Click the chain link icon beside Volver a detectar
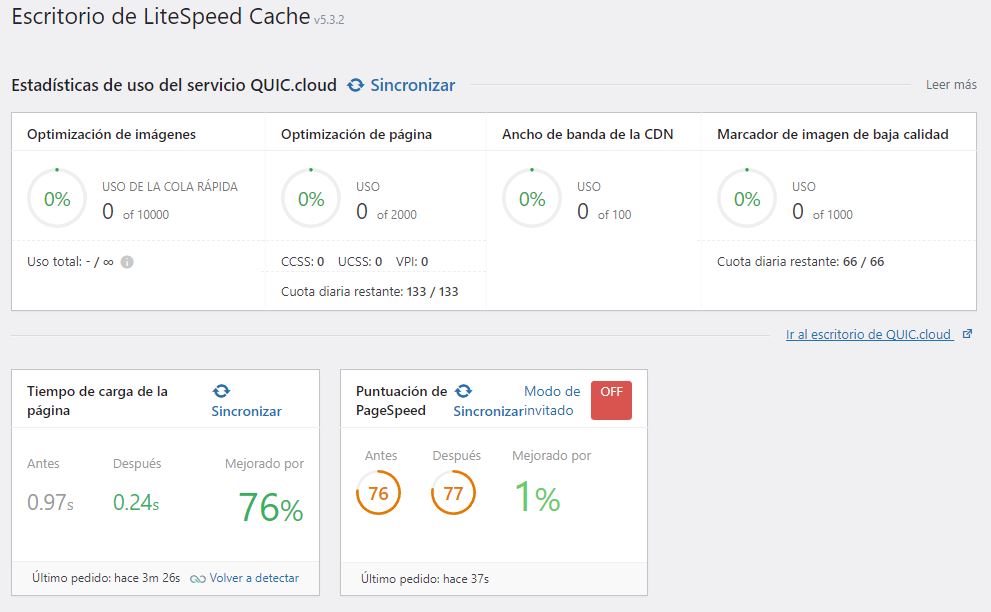The width and height of the screenshot is (991, 612). [x=198, y=578]
